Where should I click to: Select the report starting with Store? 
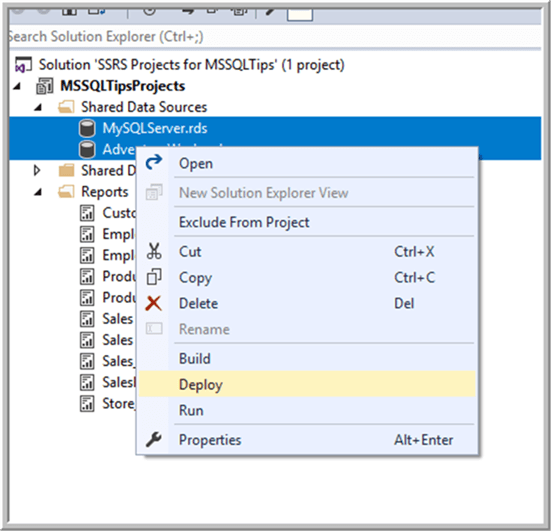[x=119, y=403]
